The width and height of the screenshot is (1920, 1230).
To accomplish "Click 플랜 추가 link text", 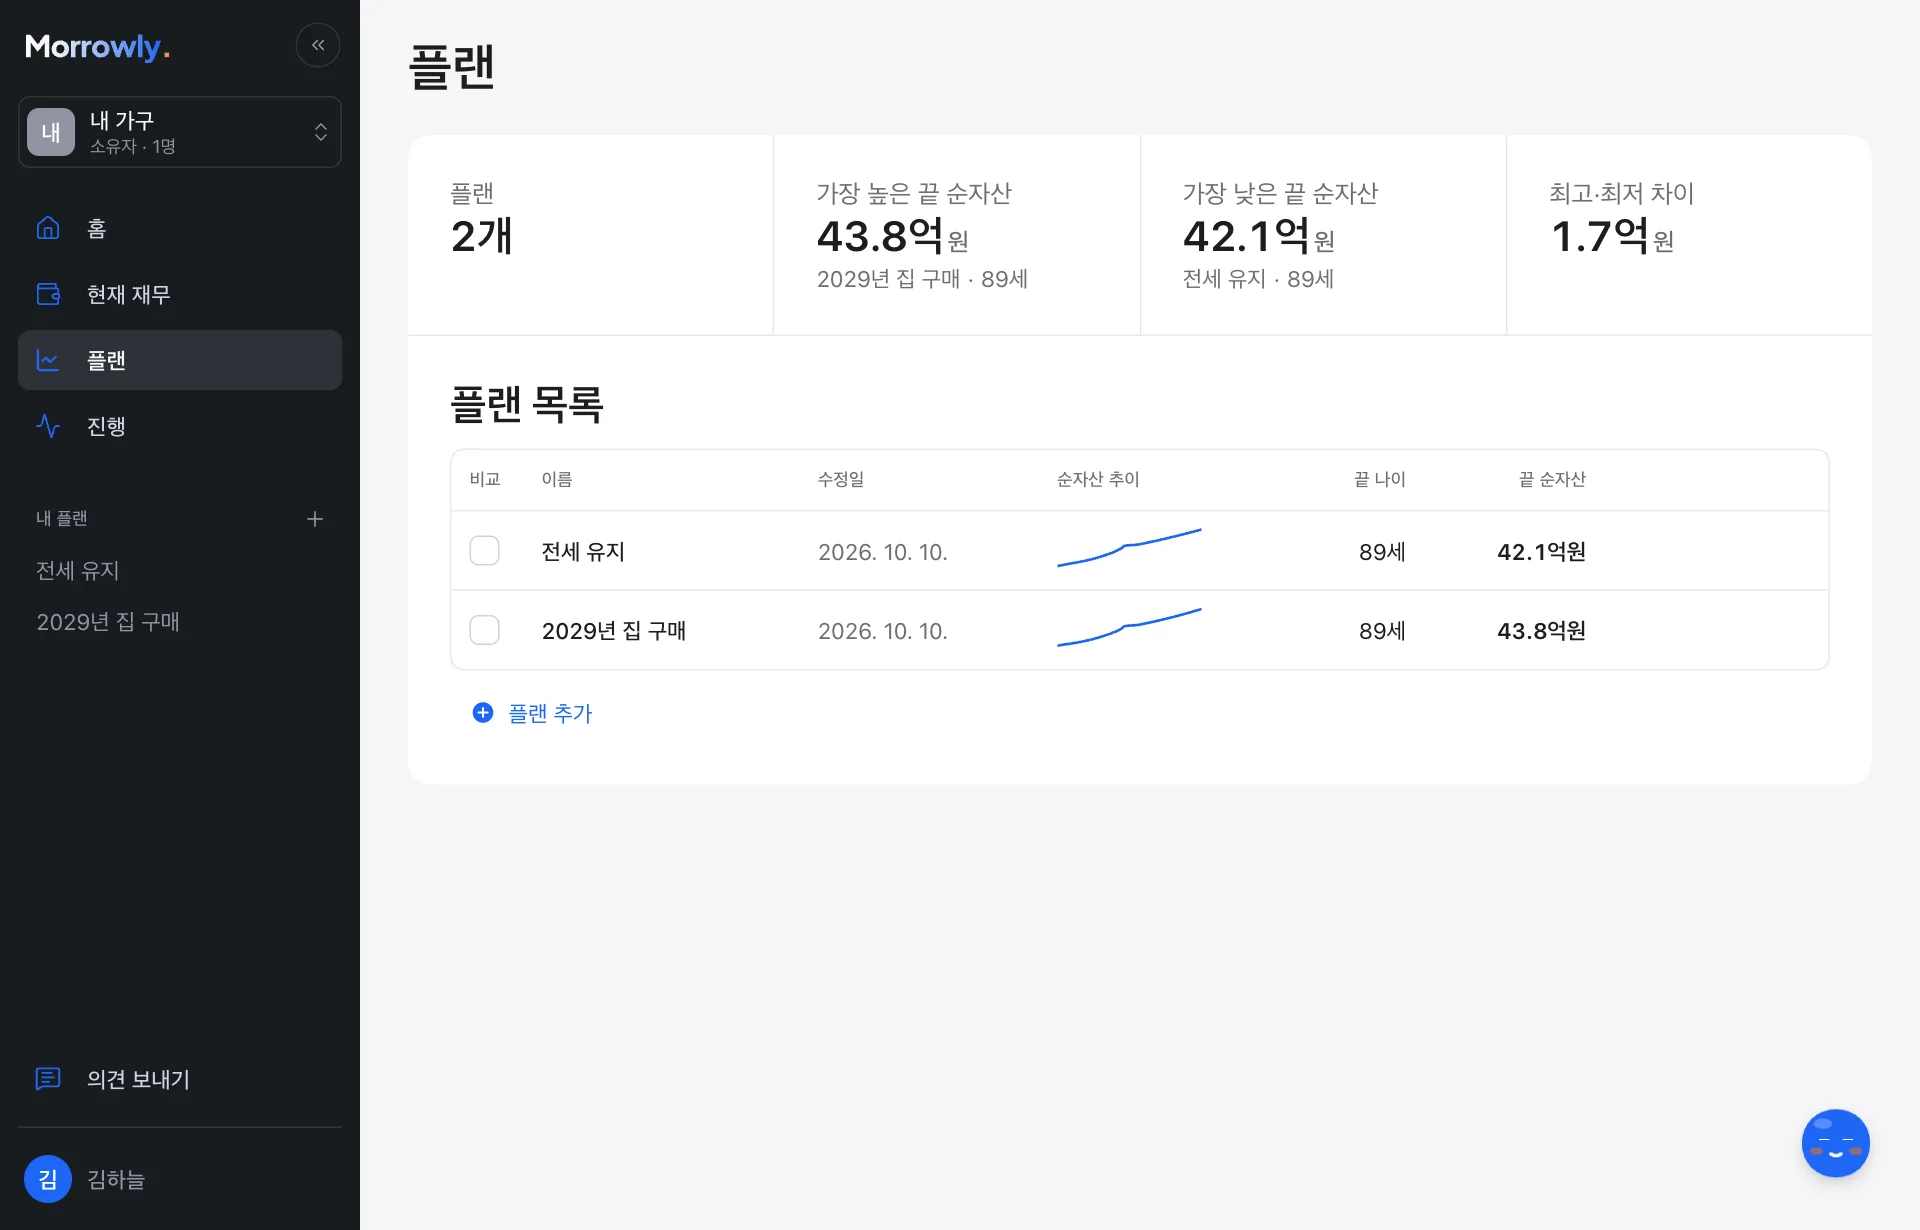I will point(550,713).
